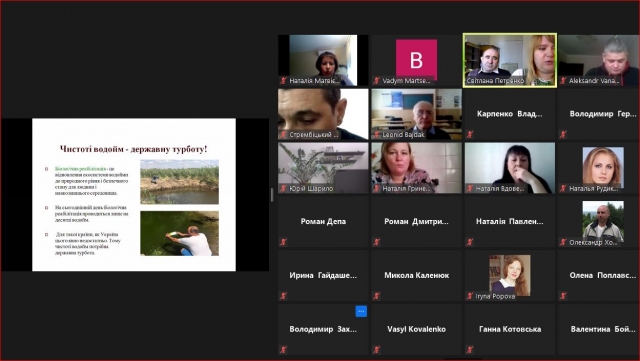Select Олександр Хо profile photo tile

pos(603,221)
